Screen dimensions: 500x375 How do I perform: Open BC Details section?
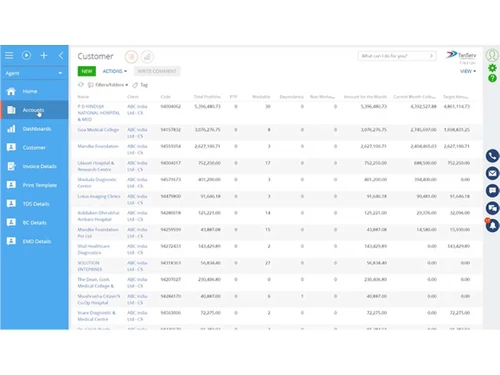[x=34, y=222]
